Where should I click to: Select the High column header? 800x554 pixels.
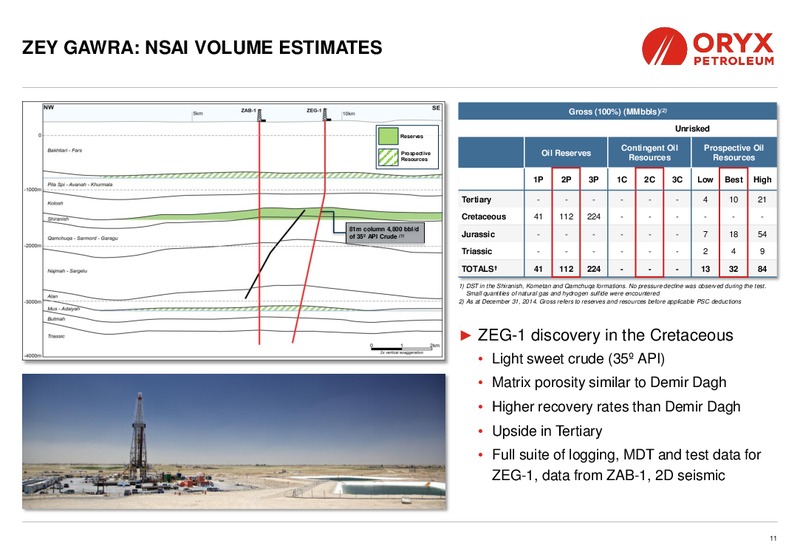point(762,180)
